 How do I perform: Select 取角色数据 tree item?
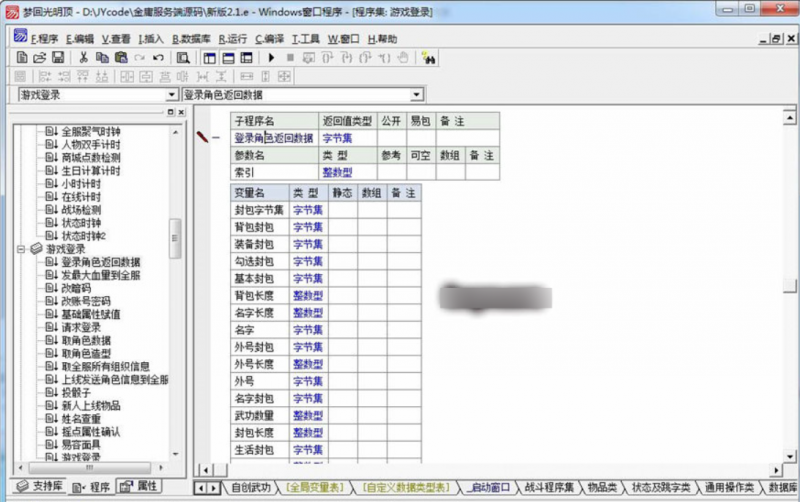pyautogui.click(x=86, y=340)
